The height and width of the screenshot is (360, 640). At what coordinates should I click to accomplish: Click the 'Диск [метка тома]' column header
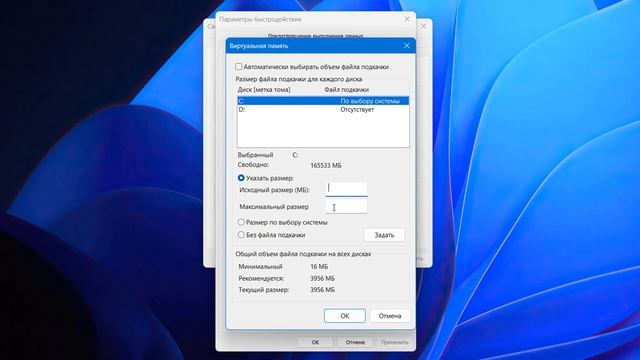click(264, 89)
